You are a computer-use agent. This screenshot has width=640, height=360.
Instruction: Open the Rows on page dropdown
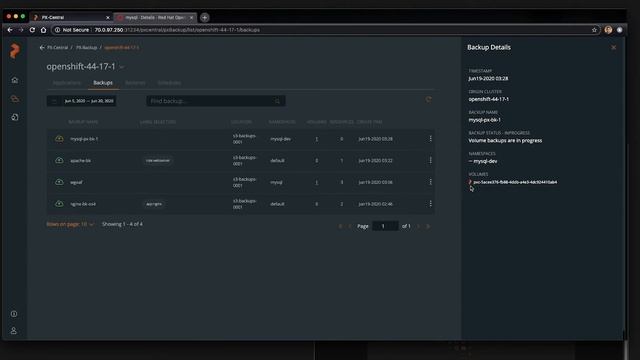(70, 224)
